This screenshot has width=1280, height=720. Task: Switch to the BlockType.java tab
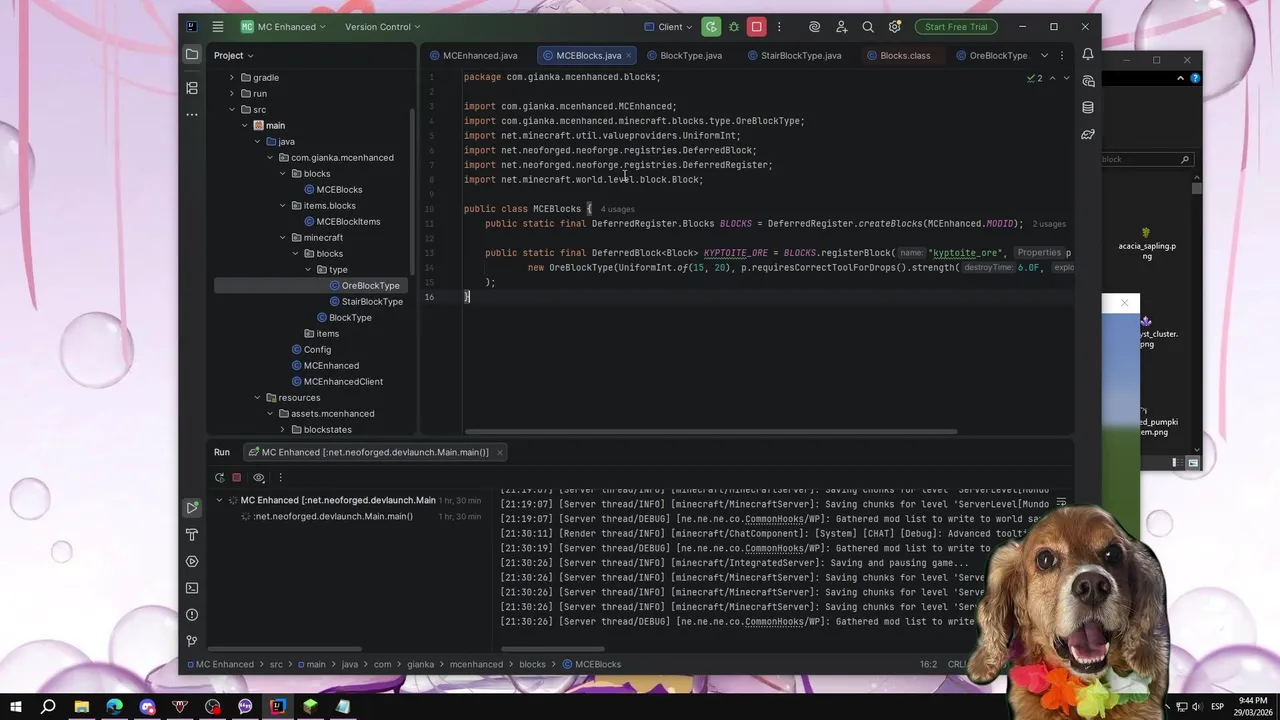tap(683, 55)
